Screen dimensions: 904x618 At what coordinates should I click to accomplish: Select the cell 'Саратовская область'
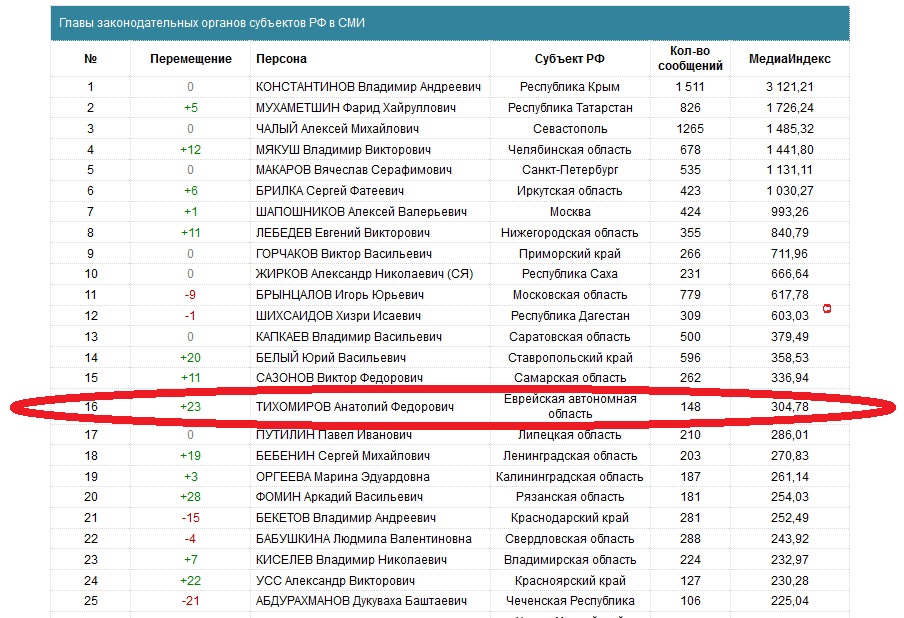(x=570, y=337)
